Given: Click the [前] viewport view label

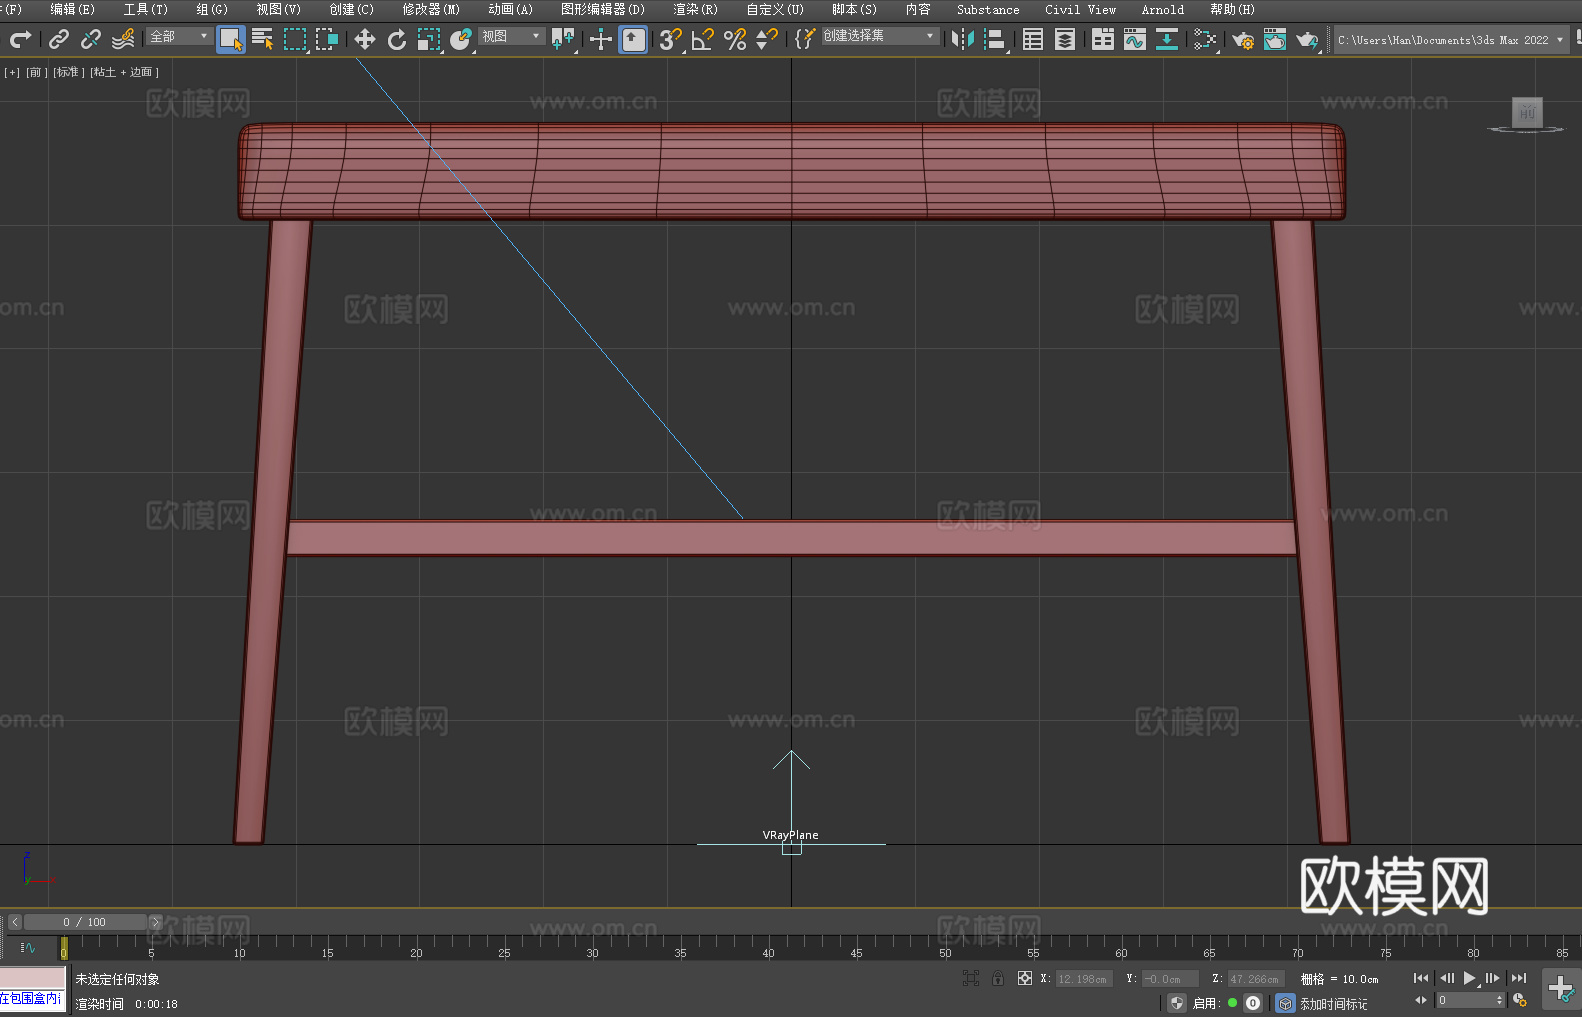Looking at the screenshot, I should (x=37, y=72).
